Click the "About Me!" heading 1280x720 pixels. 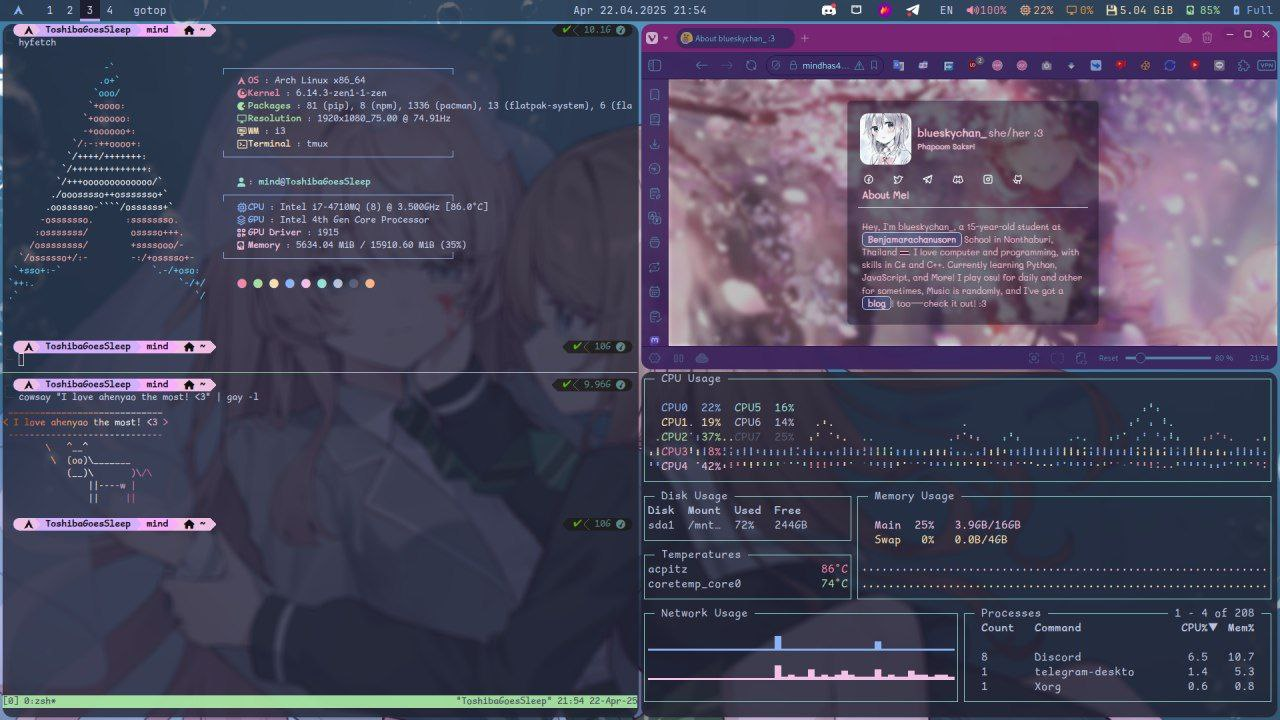[x=886, y=195]
